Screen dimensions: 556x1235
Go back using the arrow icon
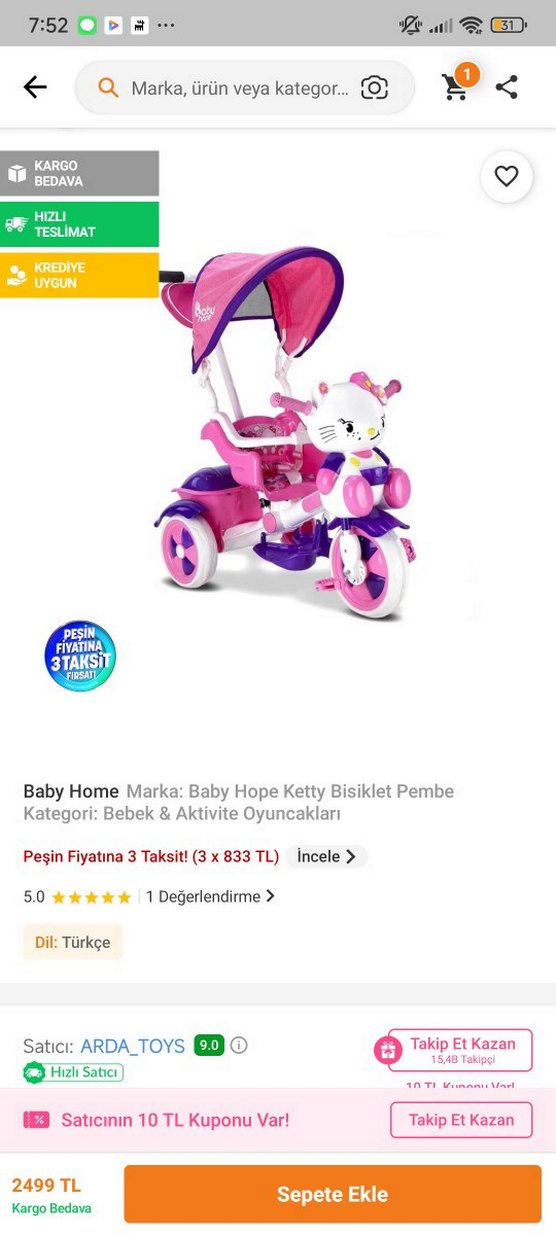[x=35, y=87]
